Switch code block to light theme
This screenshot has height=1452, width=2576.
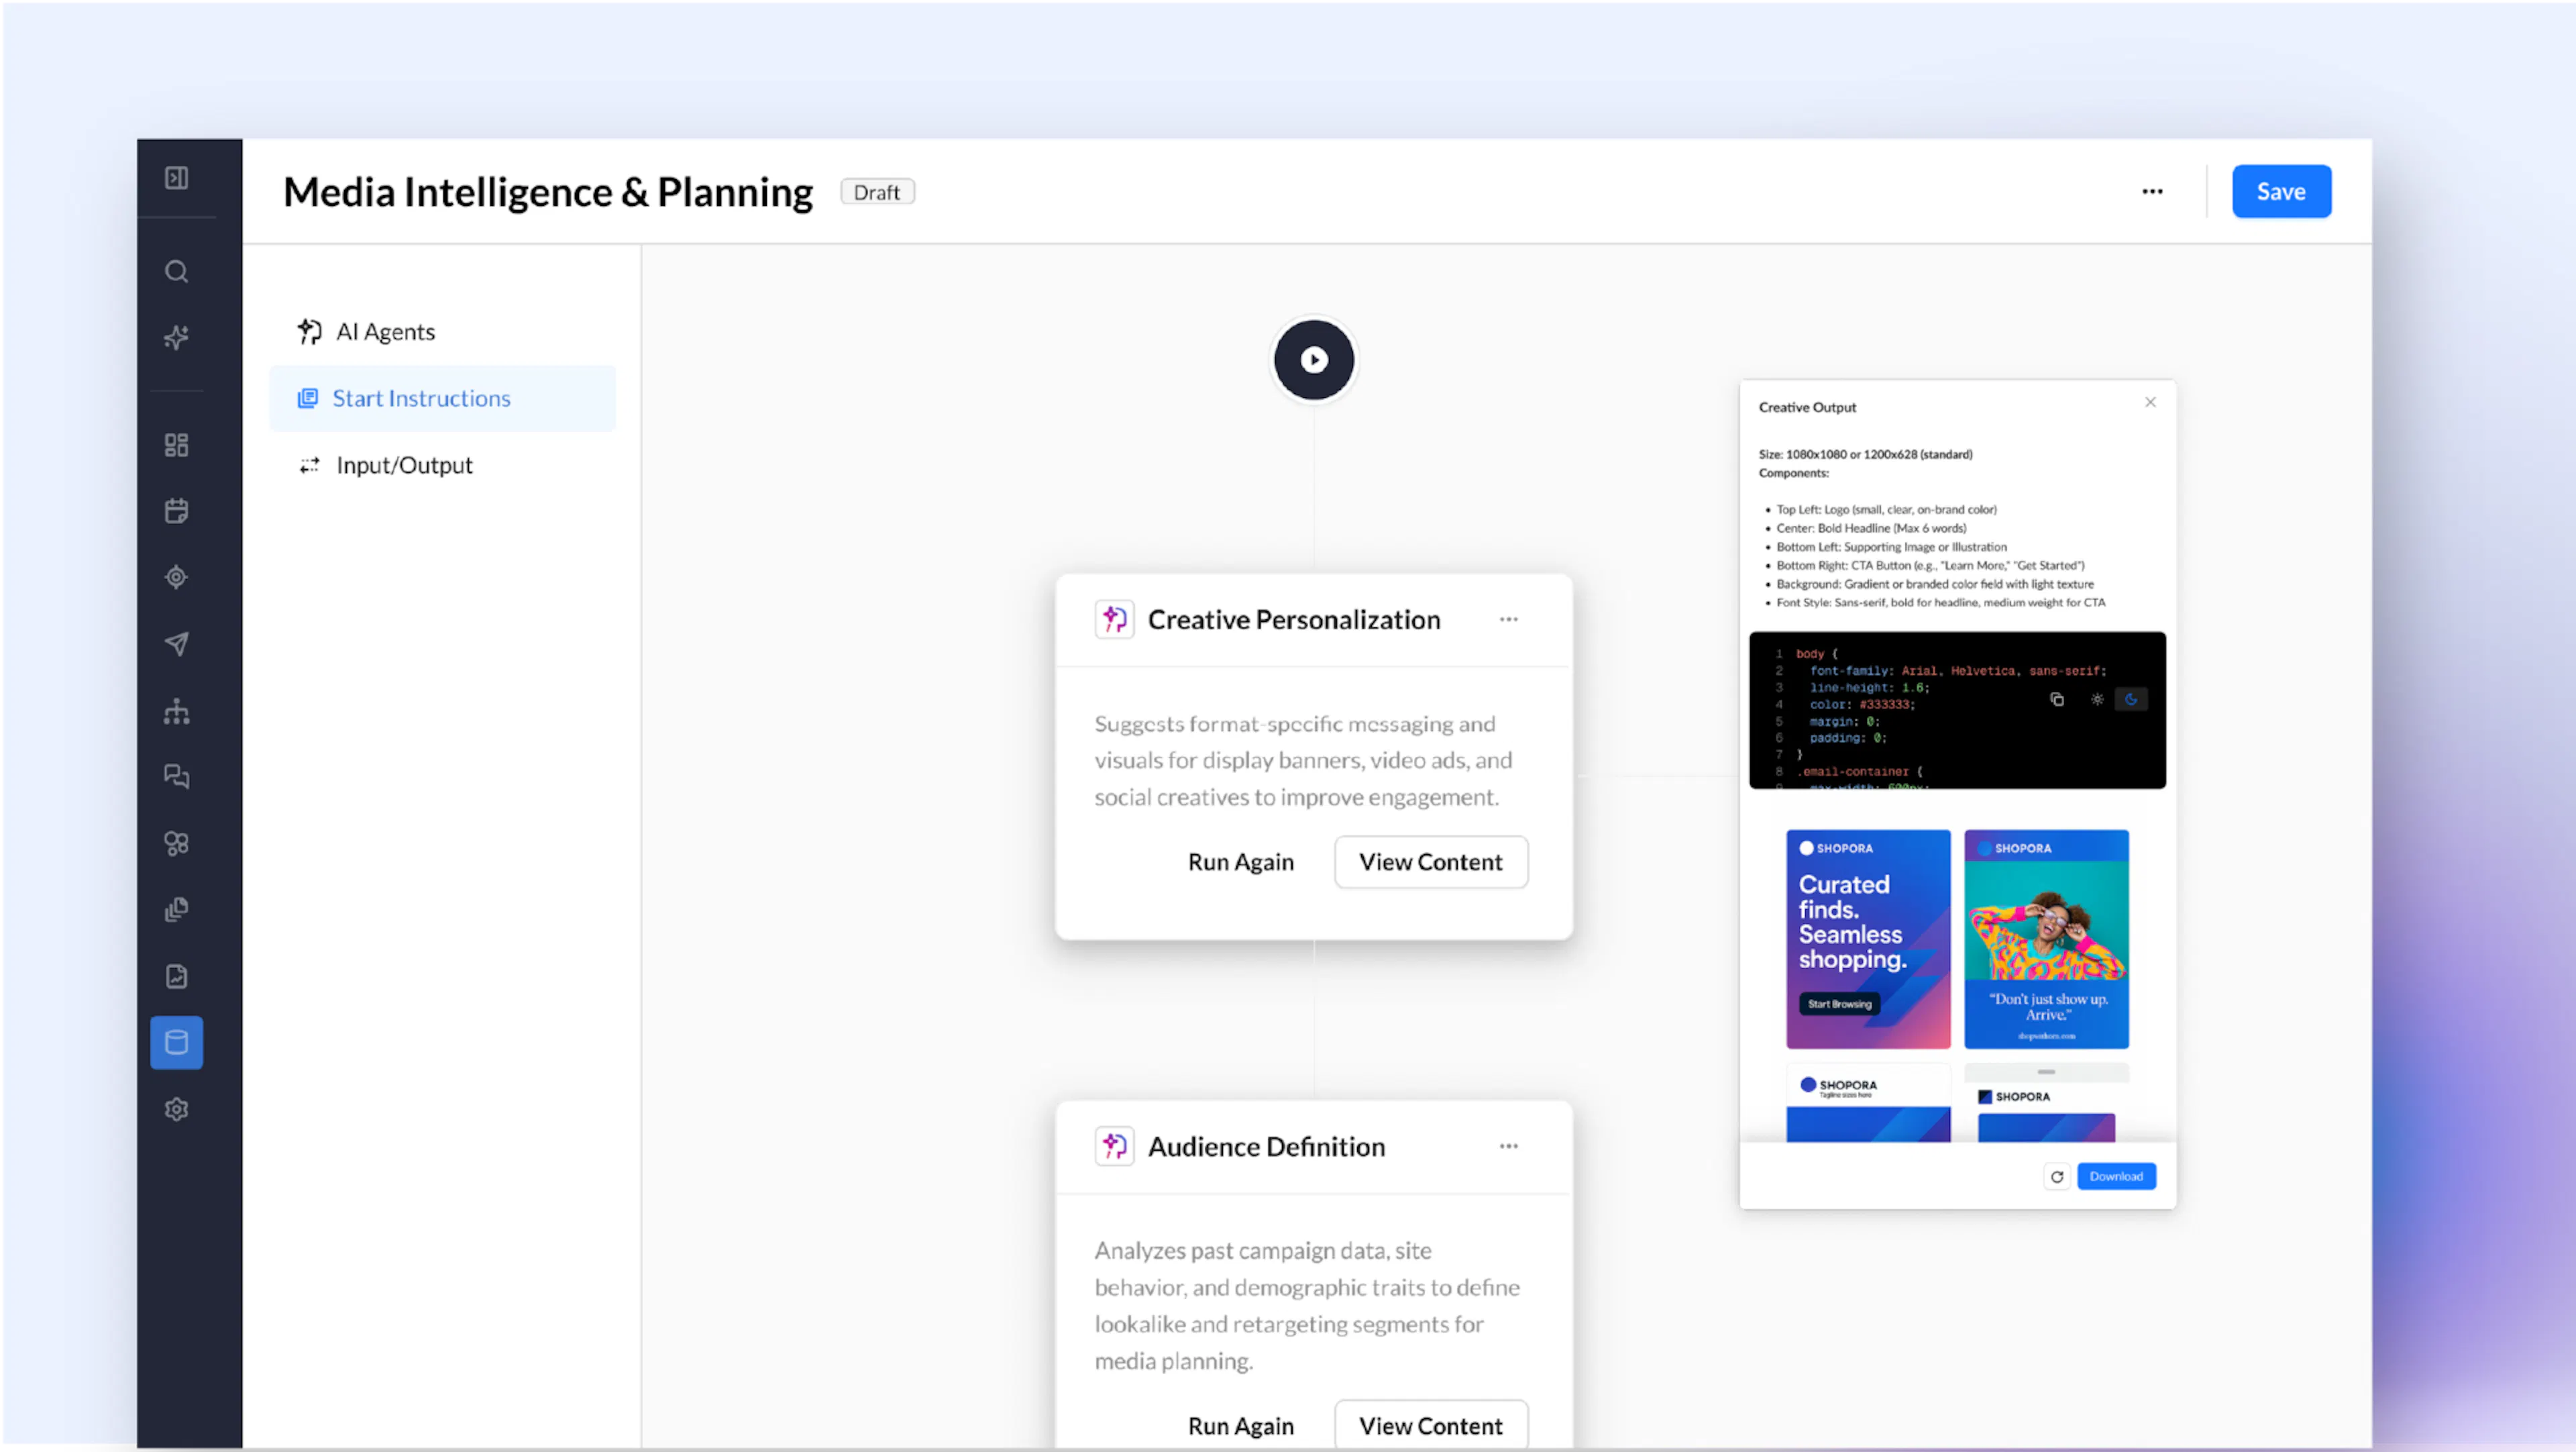click(2097, 700)
